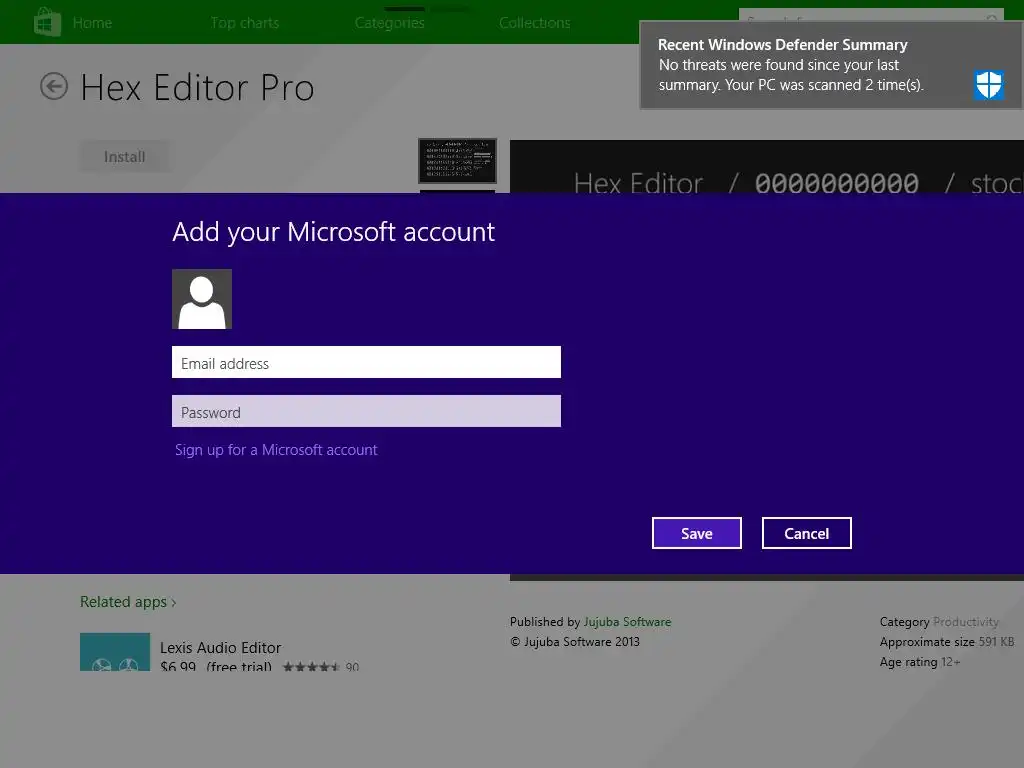Open the Jujuba Software publisher link
Image resolution: width=1024 pixels, height=768 pixels.
[627, 622]
